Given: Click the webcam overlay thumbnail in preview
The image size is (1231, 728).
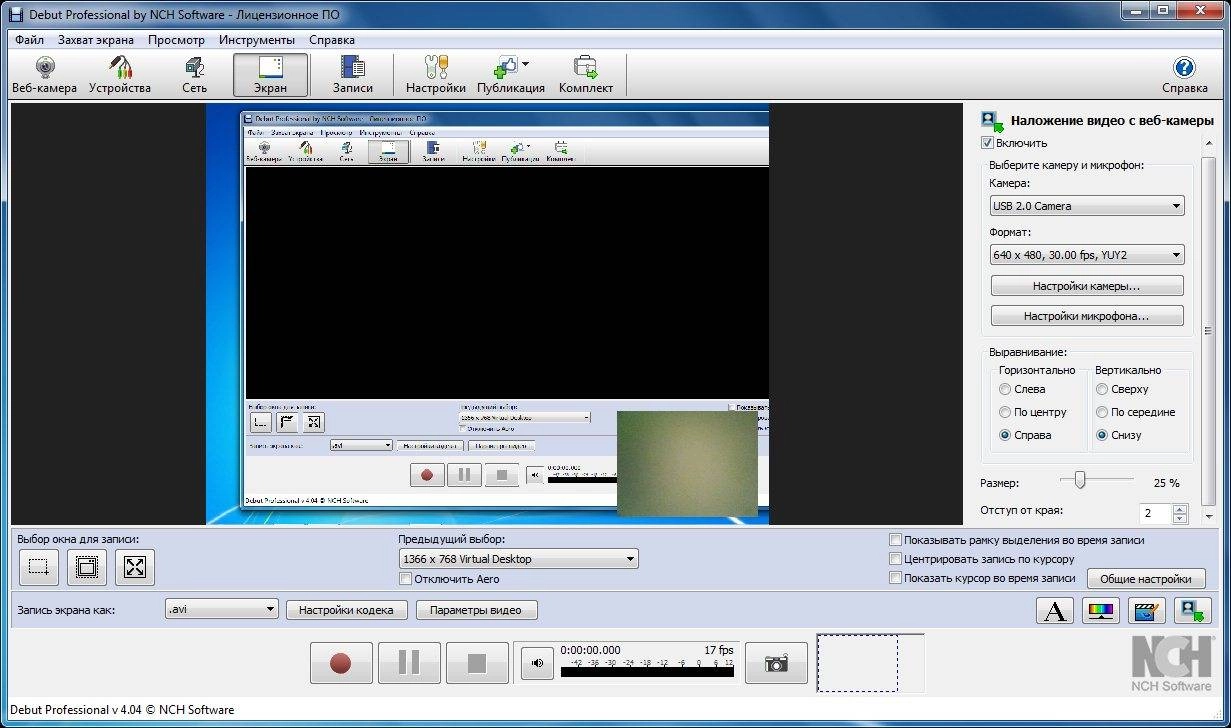Looking at the screenshot, I should coord(687,463).
